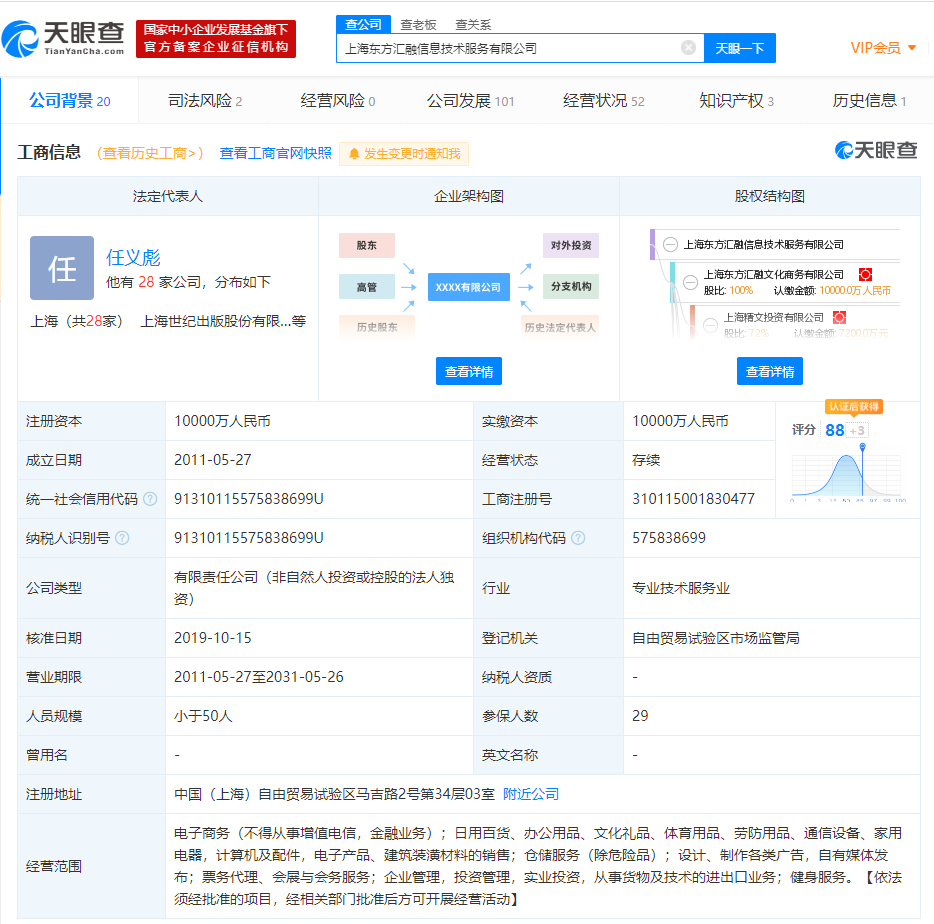Open the 知识产权 tab
This screenshot has width=934, height=924.
pyautogui.click(x=736, y=101)
